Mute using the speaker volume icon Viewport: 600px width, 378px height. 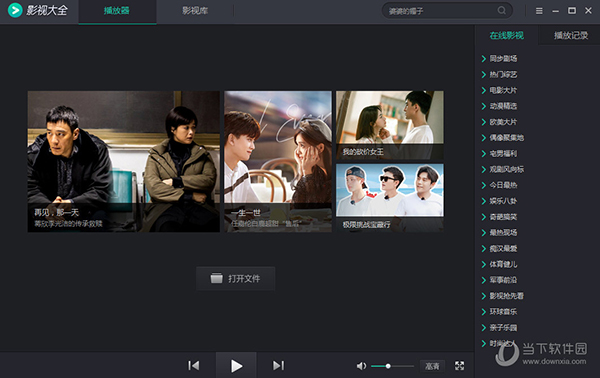click(361, 366)
